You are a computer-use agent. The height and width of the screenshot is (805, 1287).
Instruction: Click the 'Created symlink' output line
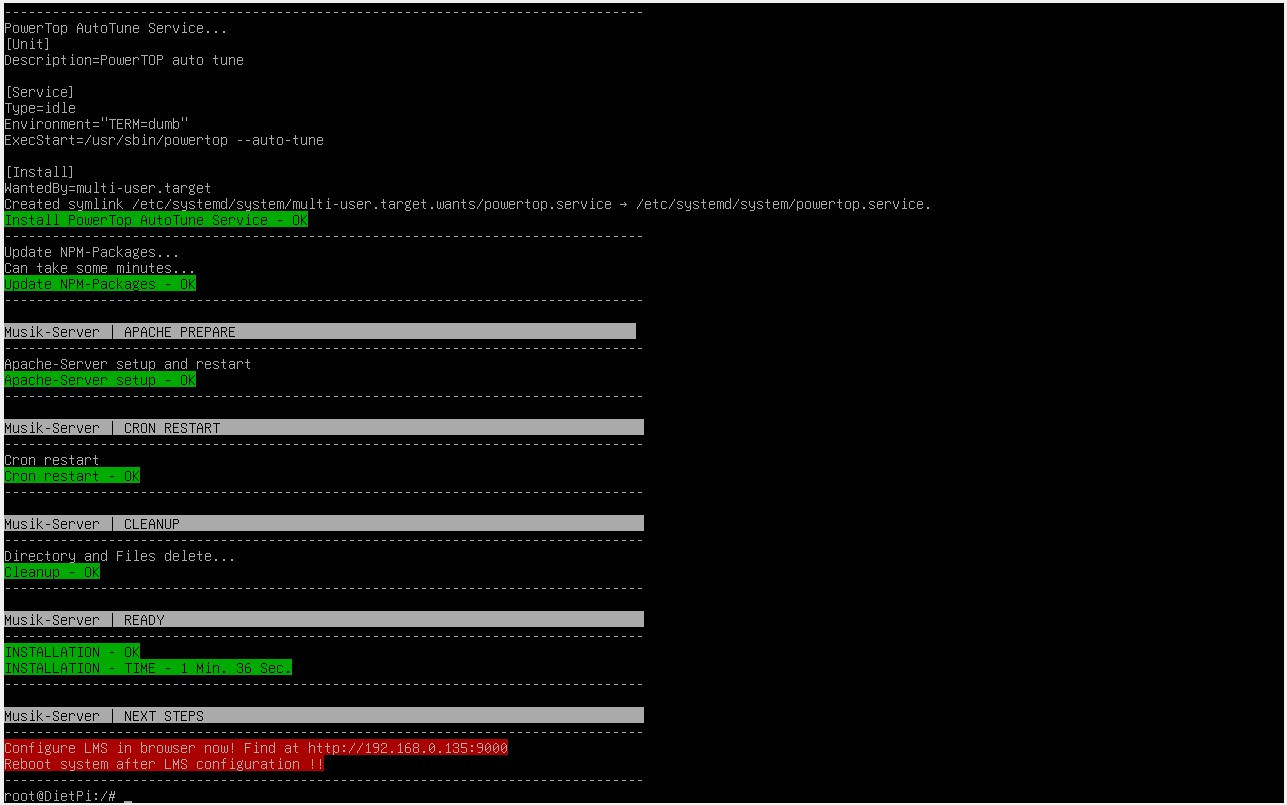click(468, 204)
